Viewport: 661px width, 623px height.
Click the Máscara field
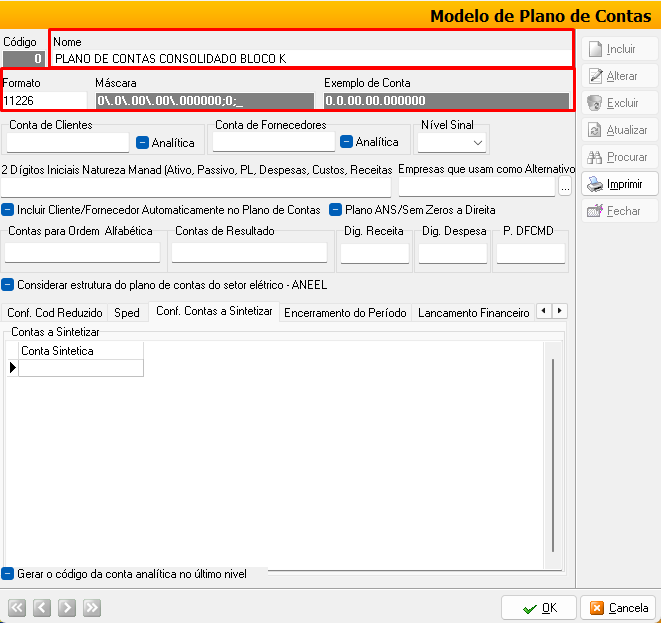coord(205,101)
